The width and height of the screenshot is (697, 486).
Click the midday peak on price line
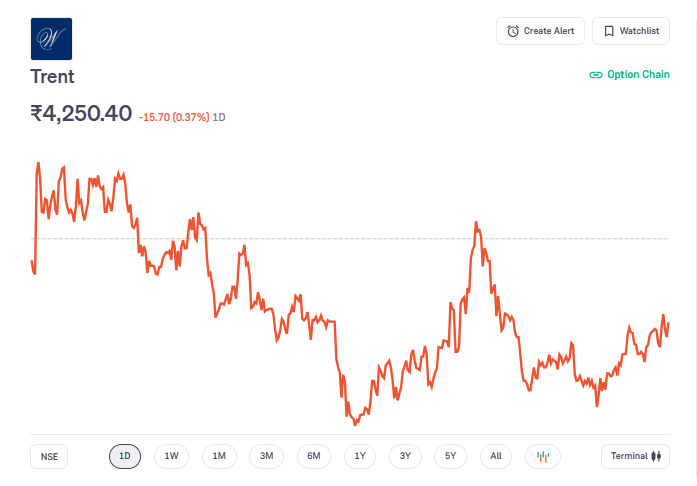coord(477,223)
